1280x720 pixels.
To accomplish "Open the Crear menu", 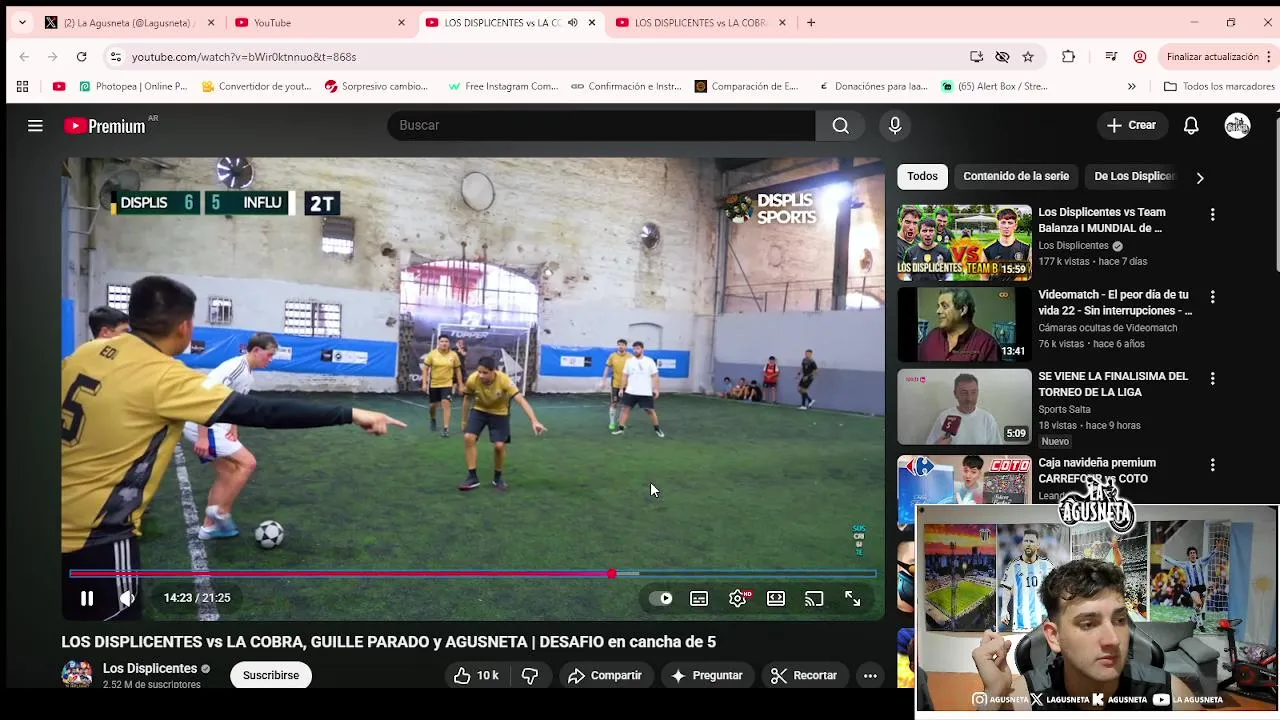I will [x=1131, y=125].
